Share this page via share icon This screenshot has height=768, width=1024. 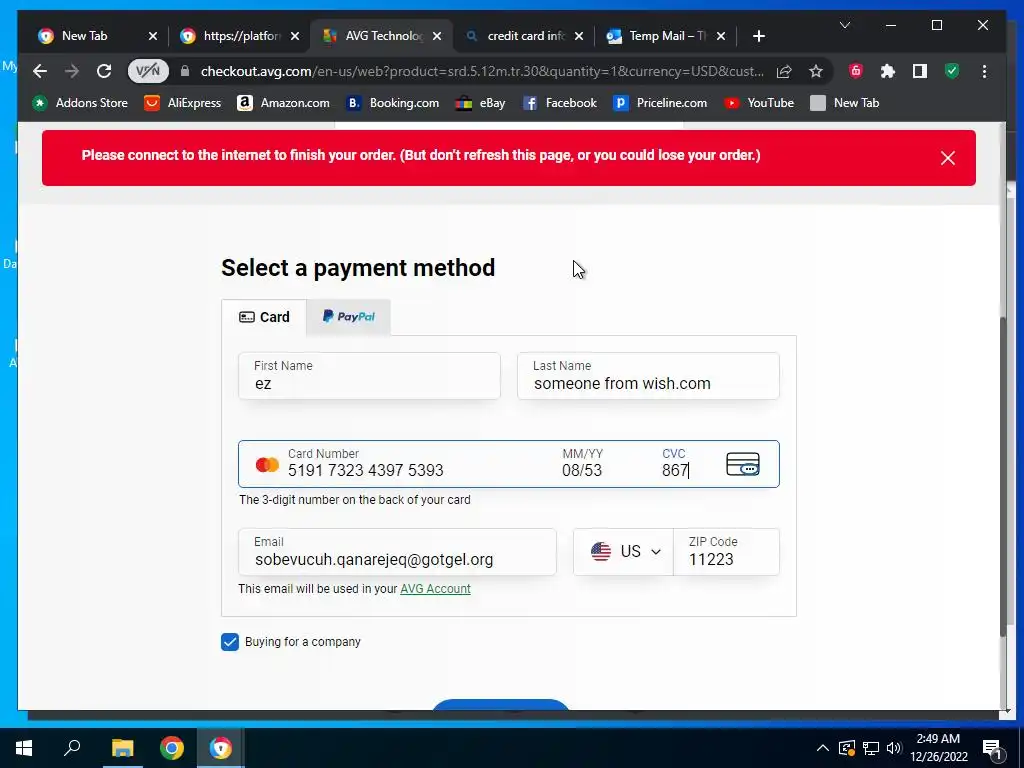(x=784, y=71)
